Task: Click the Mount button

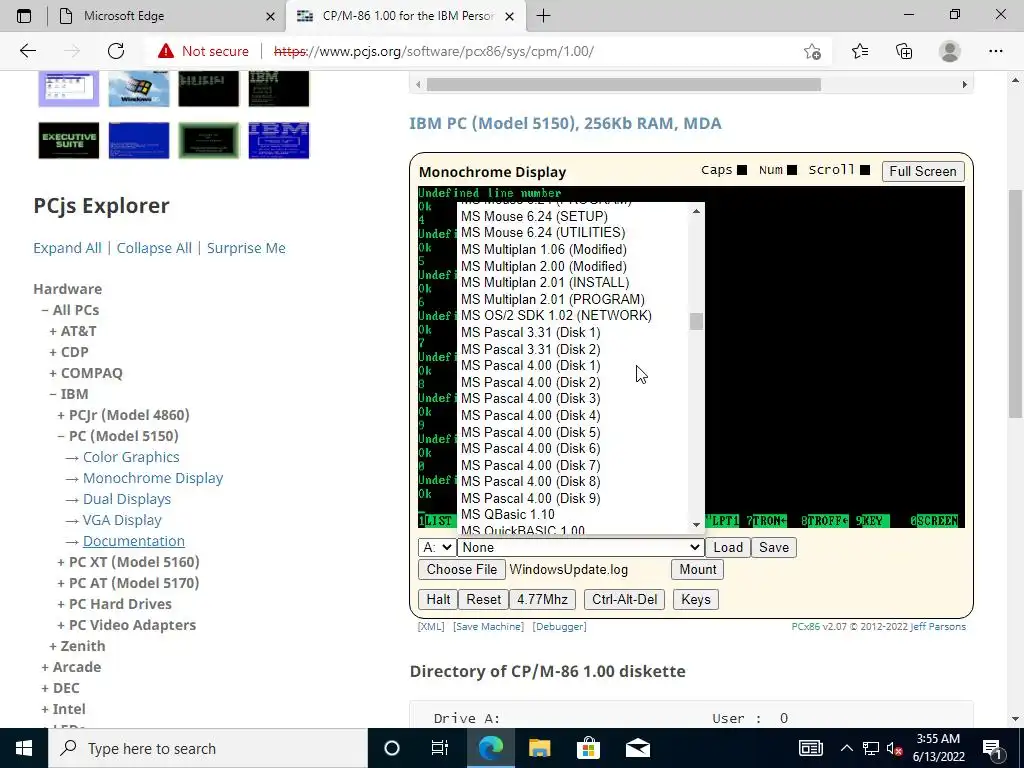Action: [697, 569]
